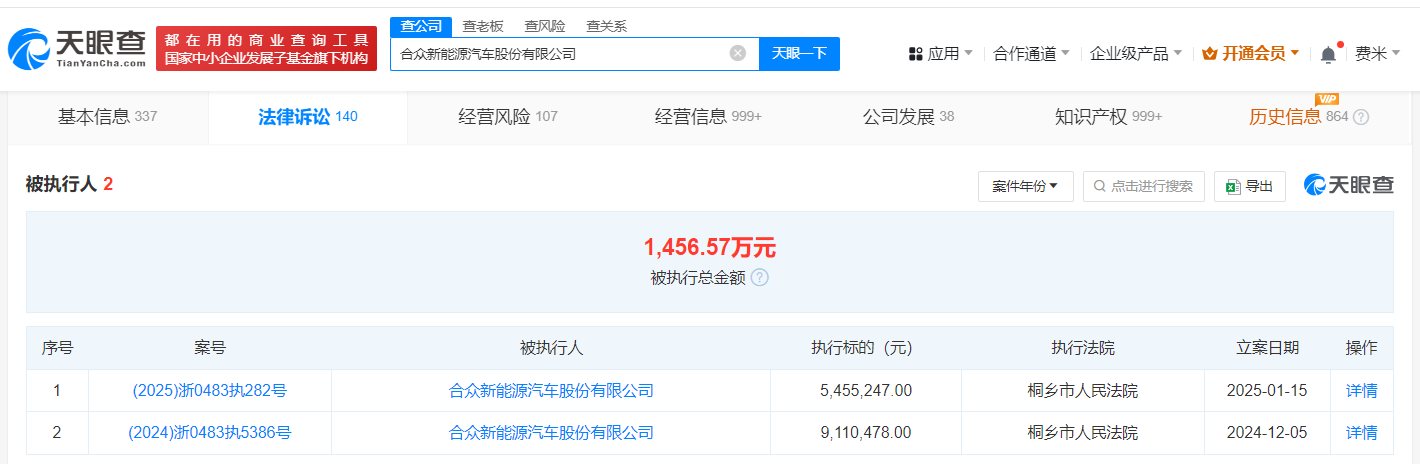Click help icon beside 被执行总金额
The image size is (1420, 464).
[x=760, y=278]
